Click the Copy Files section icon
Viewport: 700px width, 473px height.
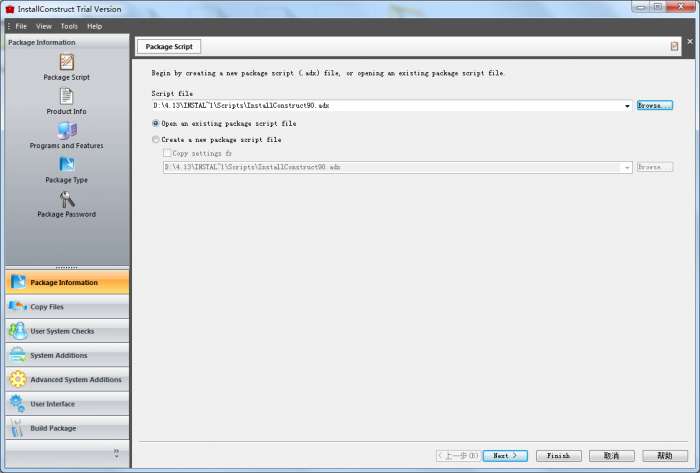[x=18, y=307]
